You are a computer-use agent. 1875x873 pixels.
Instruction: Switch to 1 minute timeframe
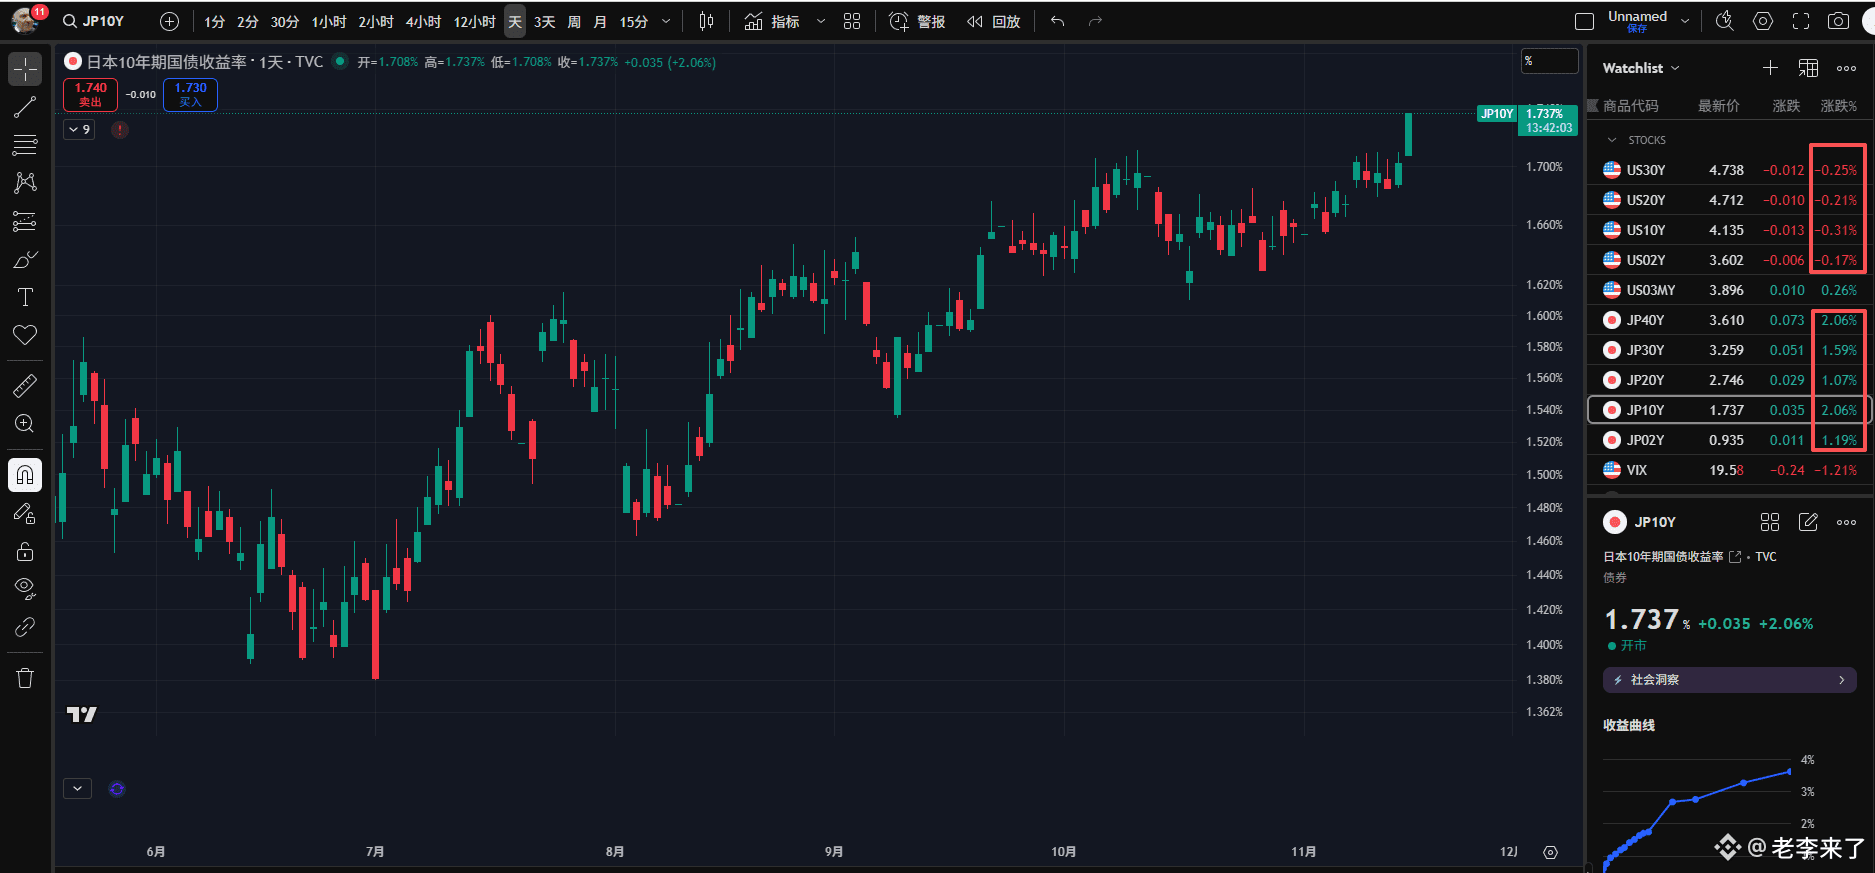click(215, 21)
